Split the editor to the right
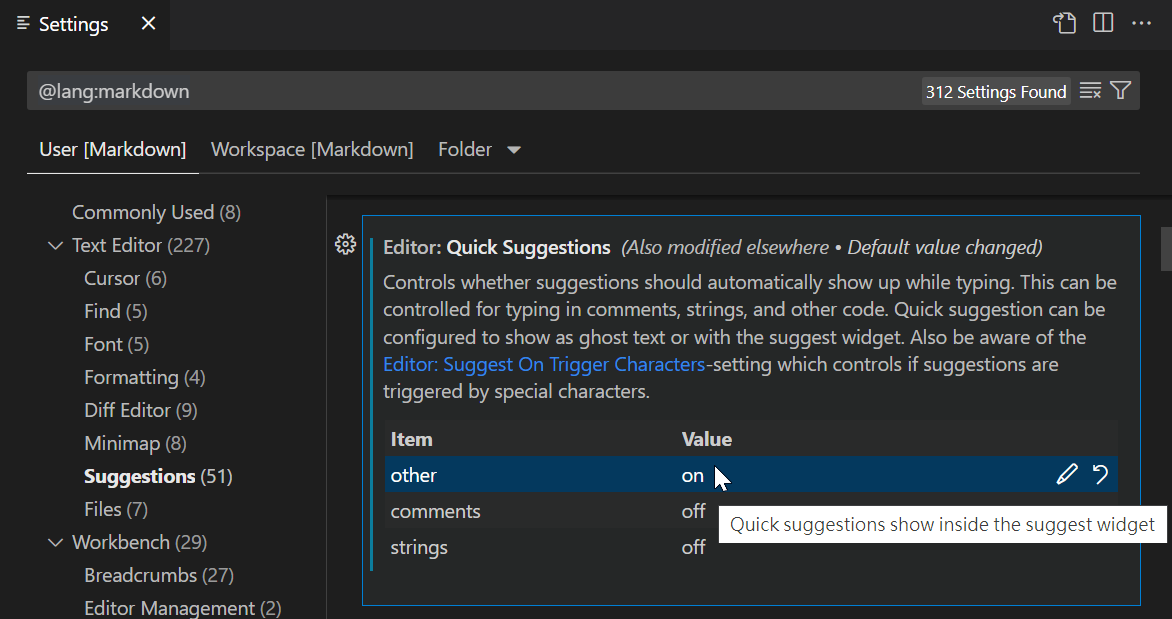 (1103, 23)
